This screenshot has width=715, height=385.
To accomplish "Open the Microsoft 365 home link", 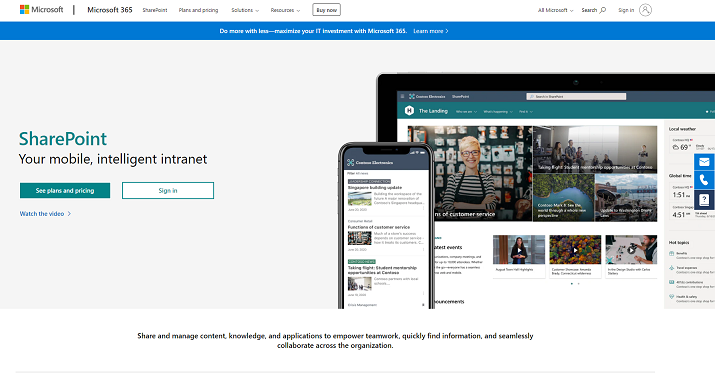I will 109,10.
